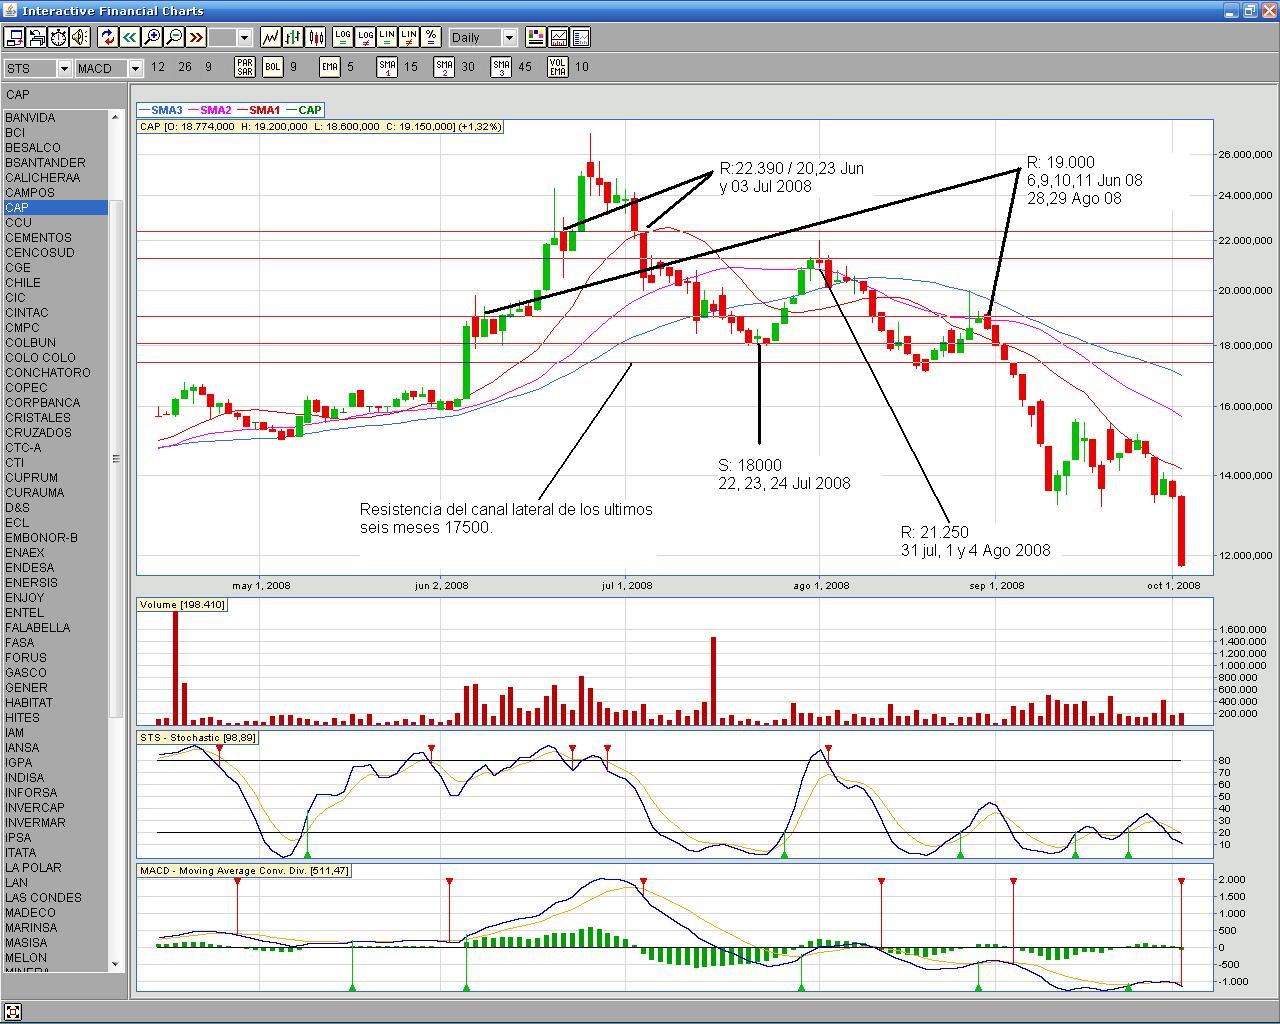The image size is (1280, 1024).
Task: Click the 'R: 21.250' annotation text
Action: (x=935, y=532)
